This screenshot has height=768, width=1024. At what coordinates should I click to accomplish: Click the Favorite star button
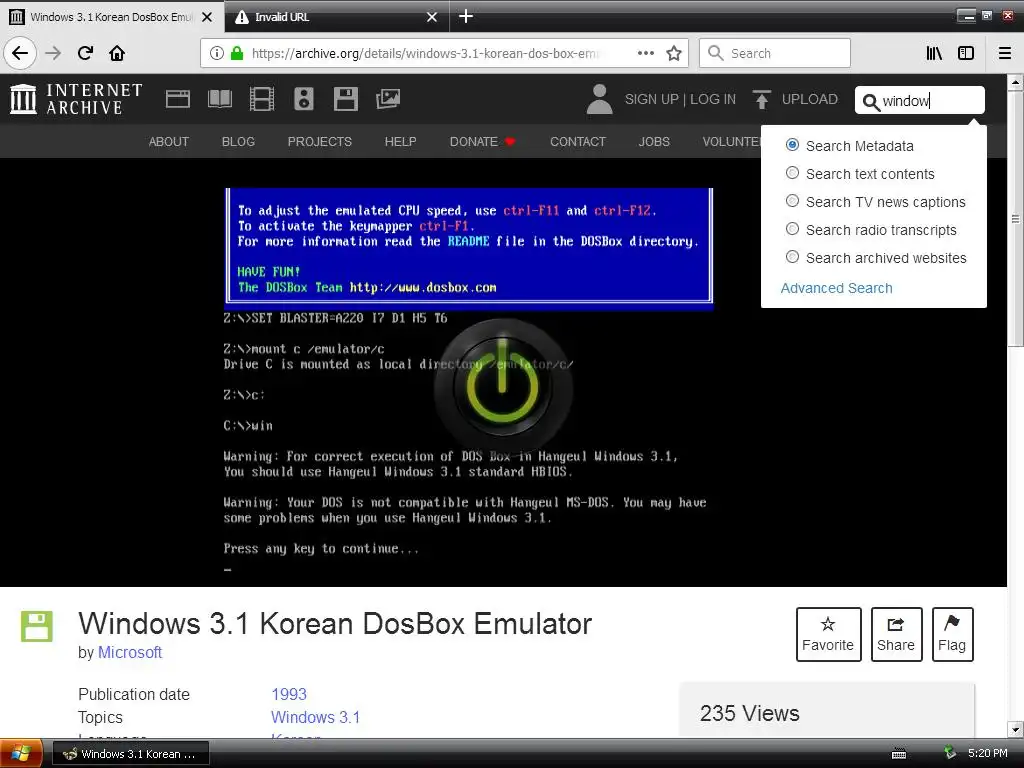tap(828, 634)
